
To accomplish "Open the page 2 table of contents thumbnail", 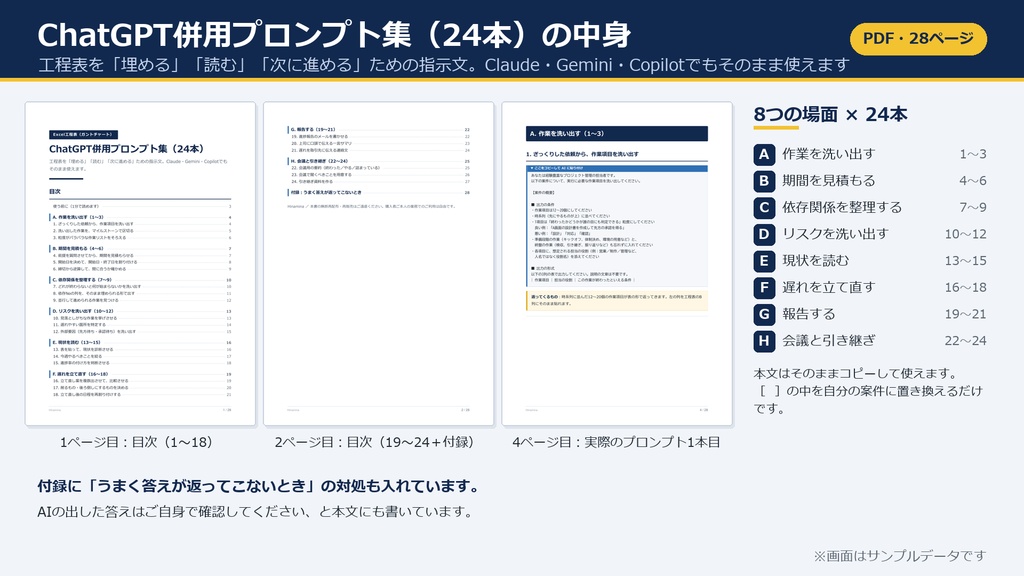I will pos(379,264).
